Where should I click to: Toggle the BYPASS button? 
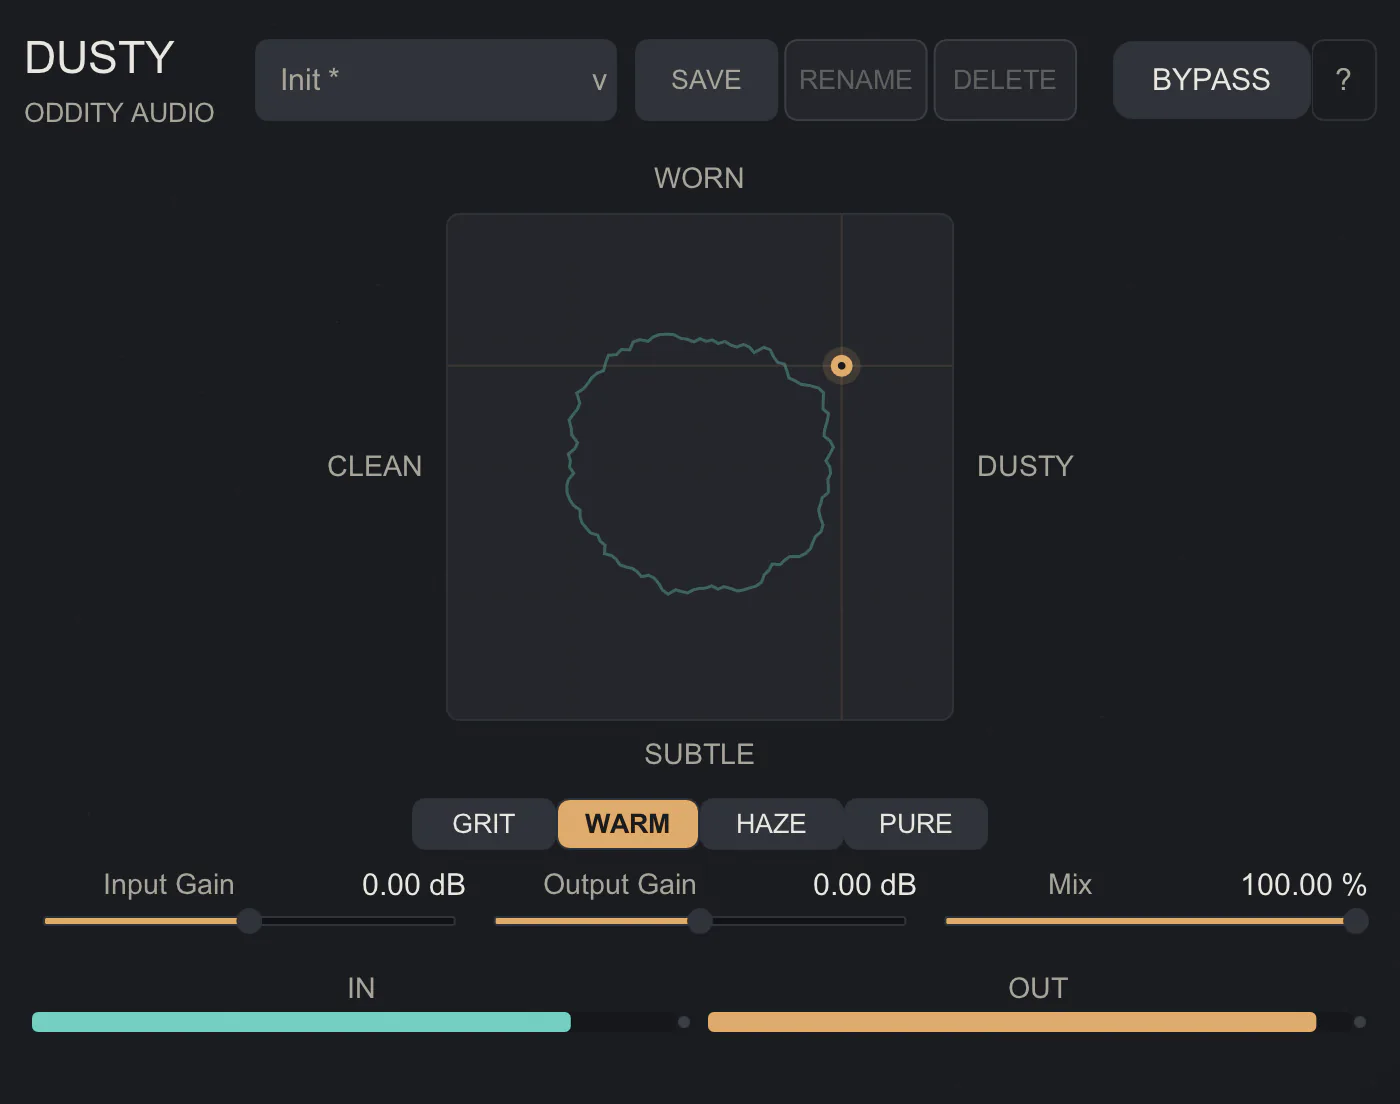coord(1211,80)
